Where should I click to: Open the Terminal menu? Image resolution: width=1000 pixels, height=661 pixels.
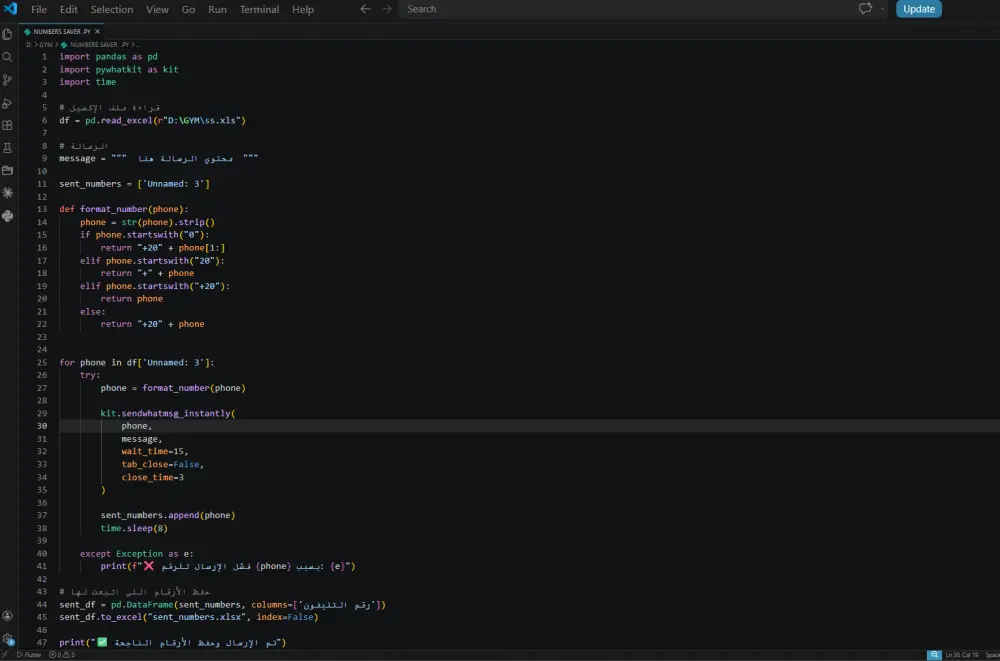coord(260,9)
